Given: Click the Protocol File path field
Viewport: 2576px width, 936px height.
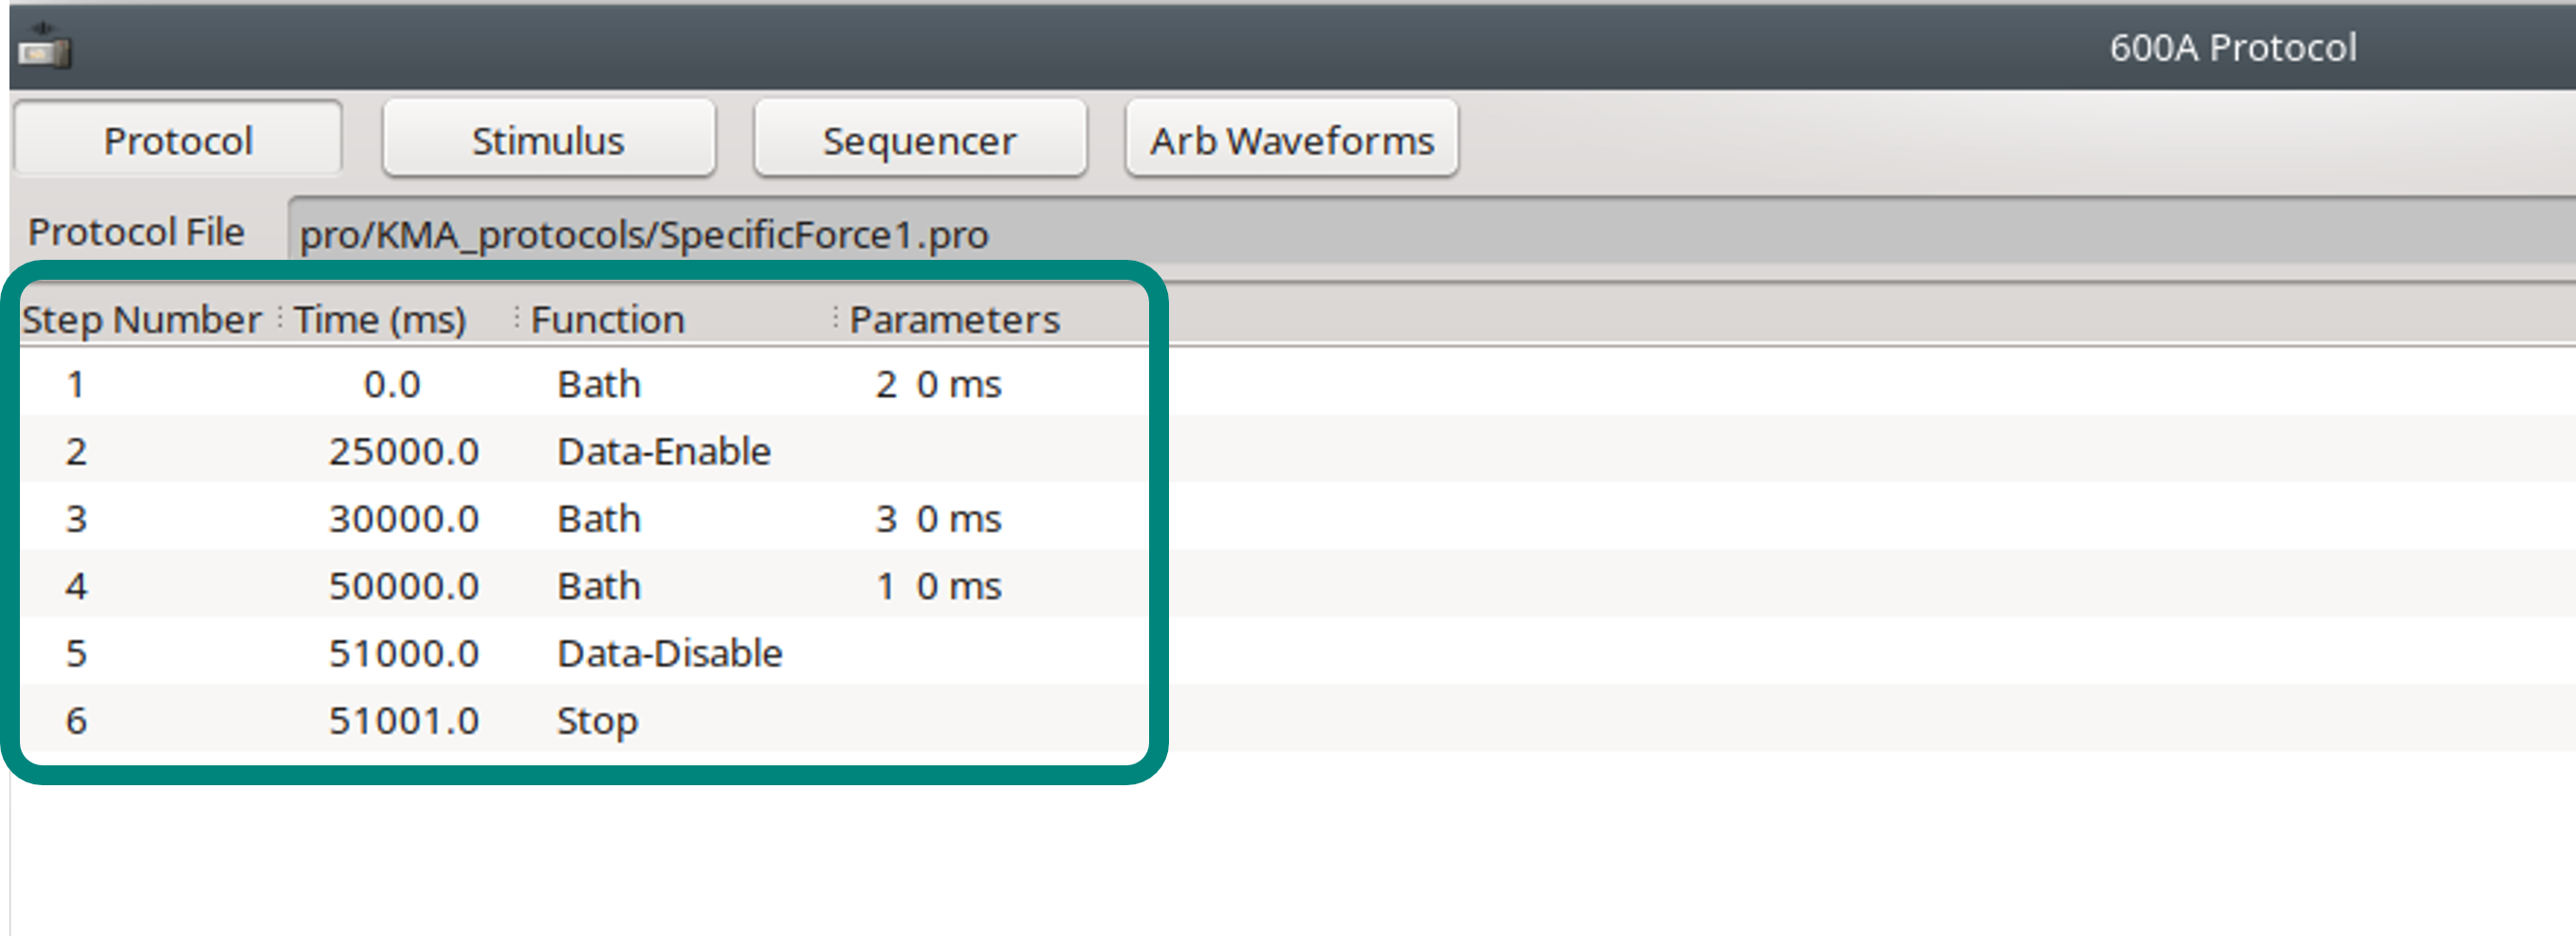Looking at the screenshot, I should pos(1400,234).
